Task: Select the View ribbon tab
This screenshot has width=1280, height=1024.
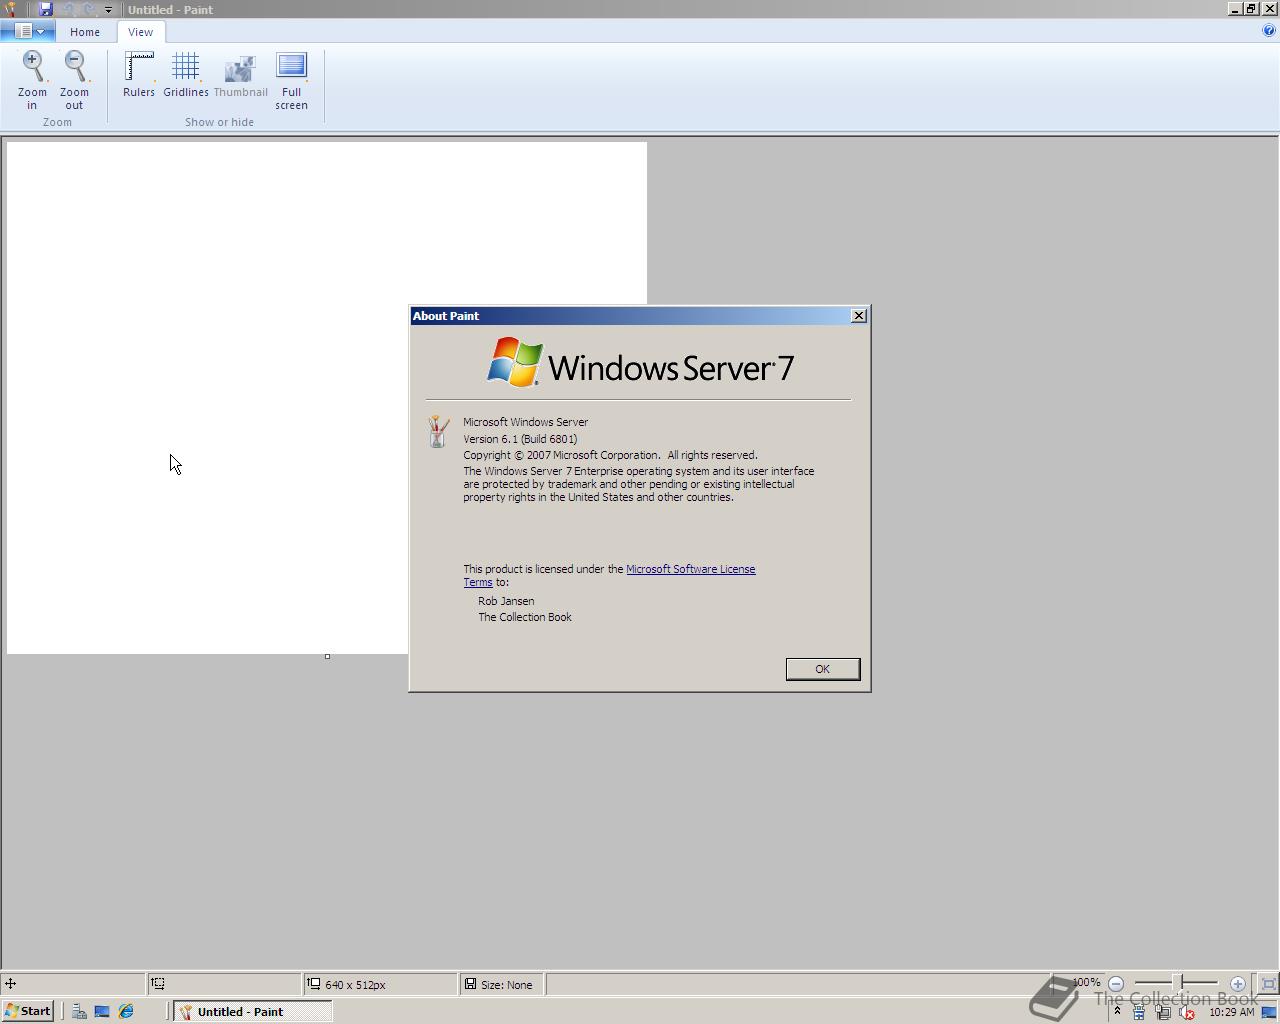Action: (x=140, y=32)
